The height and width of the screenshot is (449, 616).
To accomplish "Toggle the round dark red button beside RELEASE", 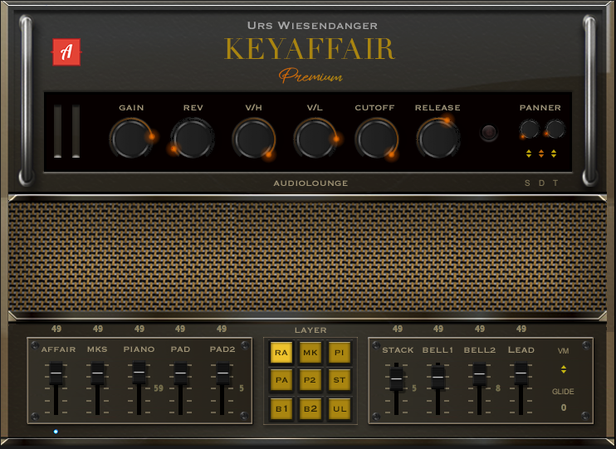I will tap(489, 132).
